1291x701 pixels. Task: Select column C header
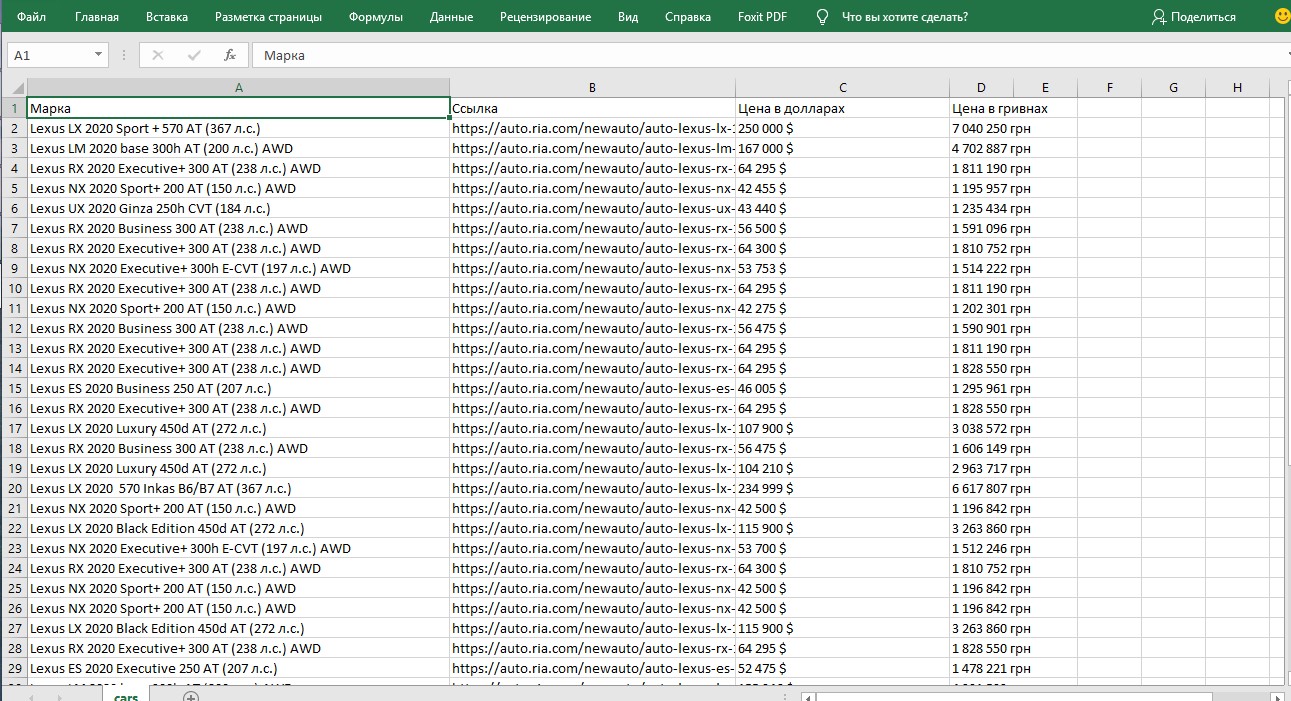843,88
